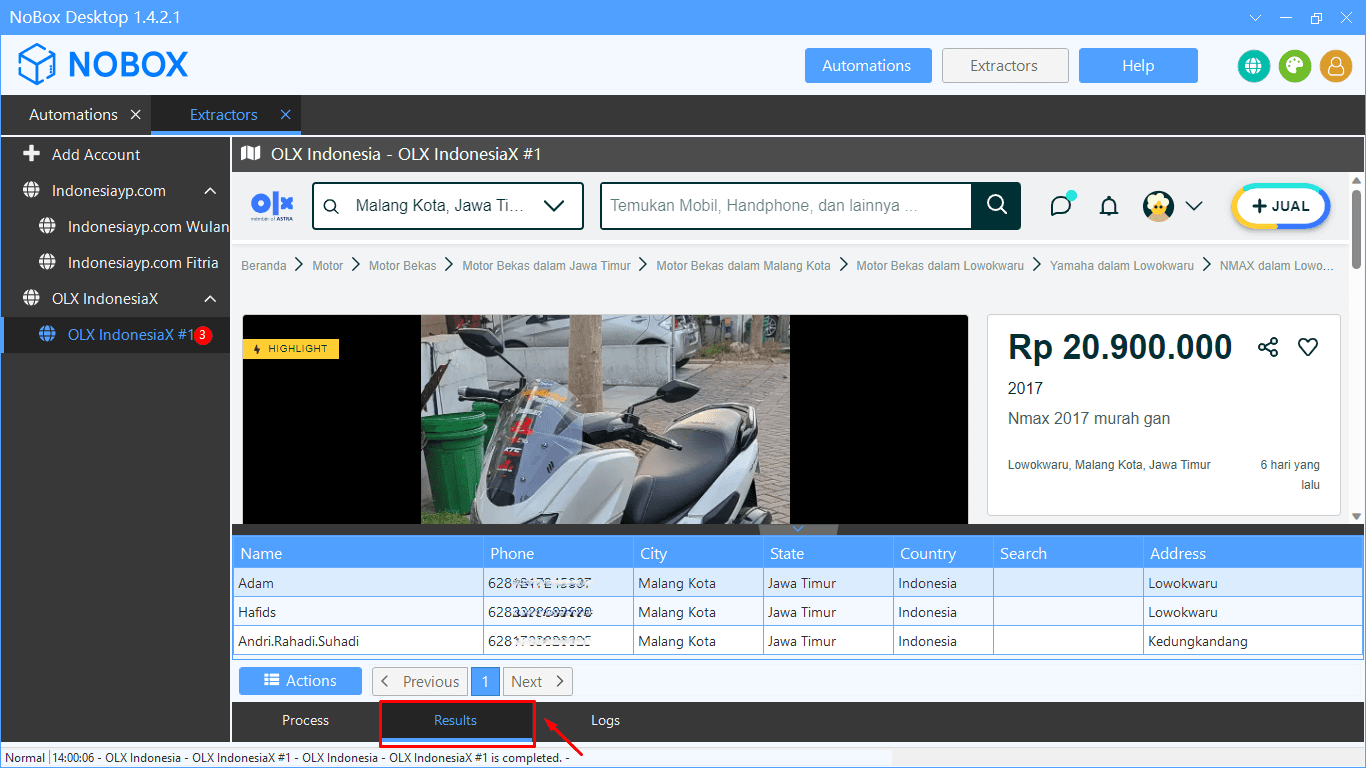
Task: Switch to the Automations tab
Action: pos(72,114)
